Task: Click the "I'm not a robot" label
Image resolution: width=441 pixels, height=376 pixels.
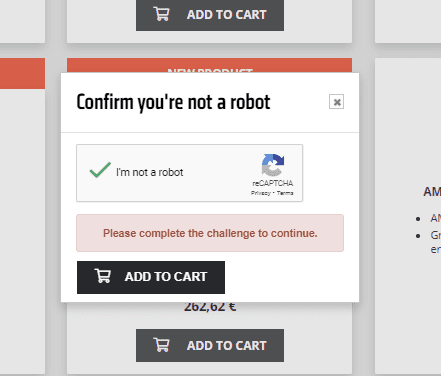Action: click(150, 172)
